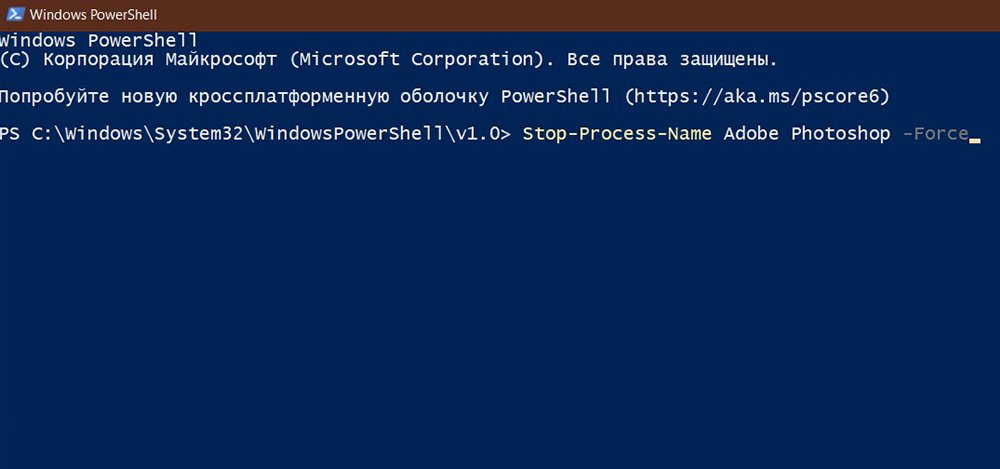The height and width of the screenshot is (469, 1000).
Task: Click the word Adobe in the command
Action: 751,134
